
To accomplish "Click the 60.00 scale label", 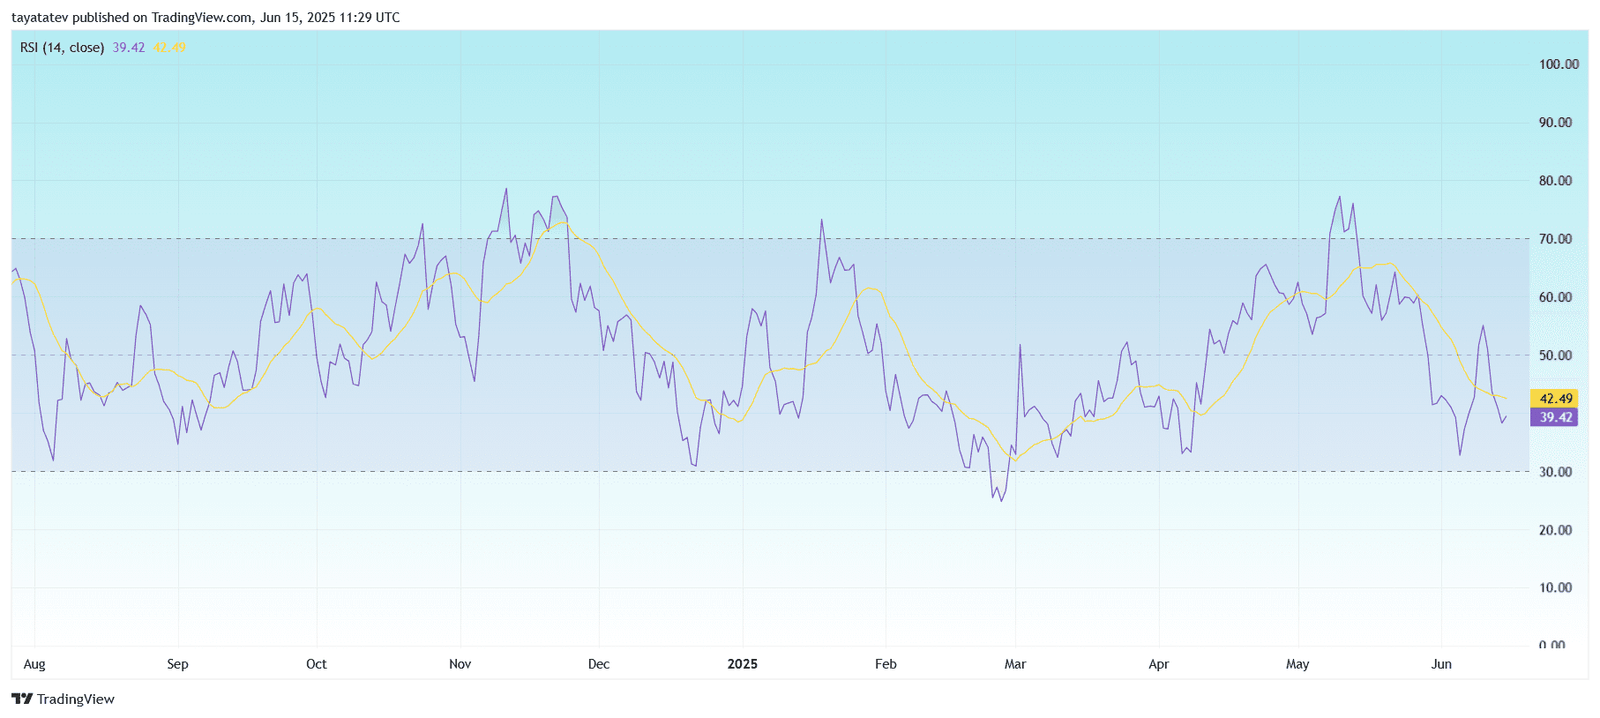I will pyautogui.click(x=1556, y=297).
